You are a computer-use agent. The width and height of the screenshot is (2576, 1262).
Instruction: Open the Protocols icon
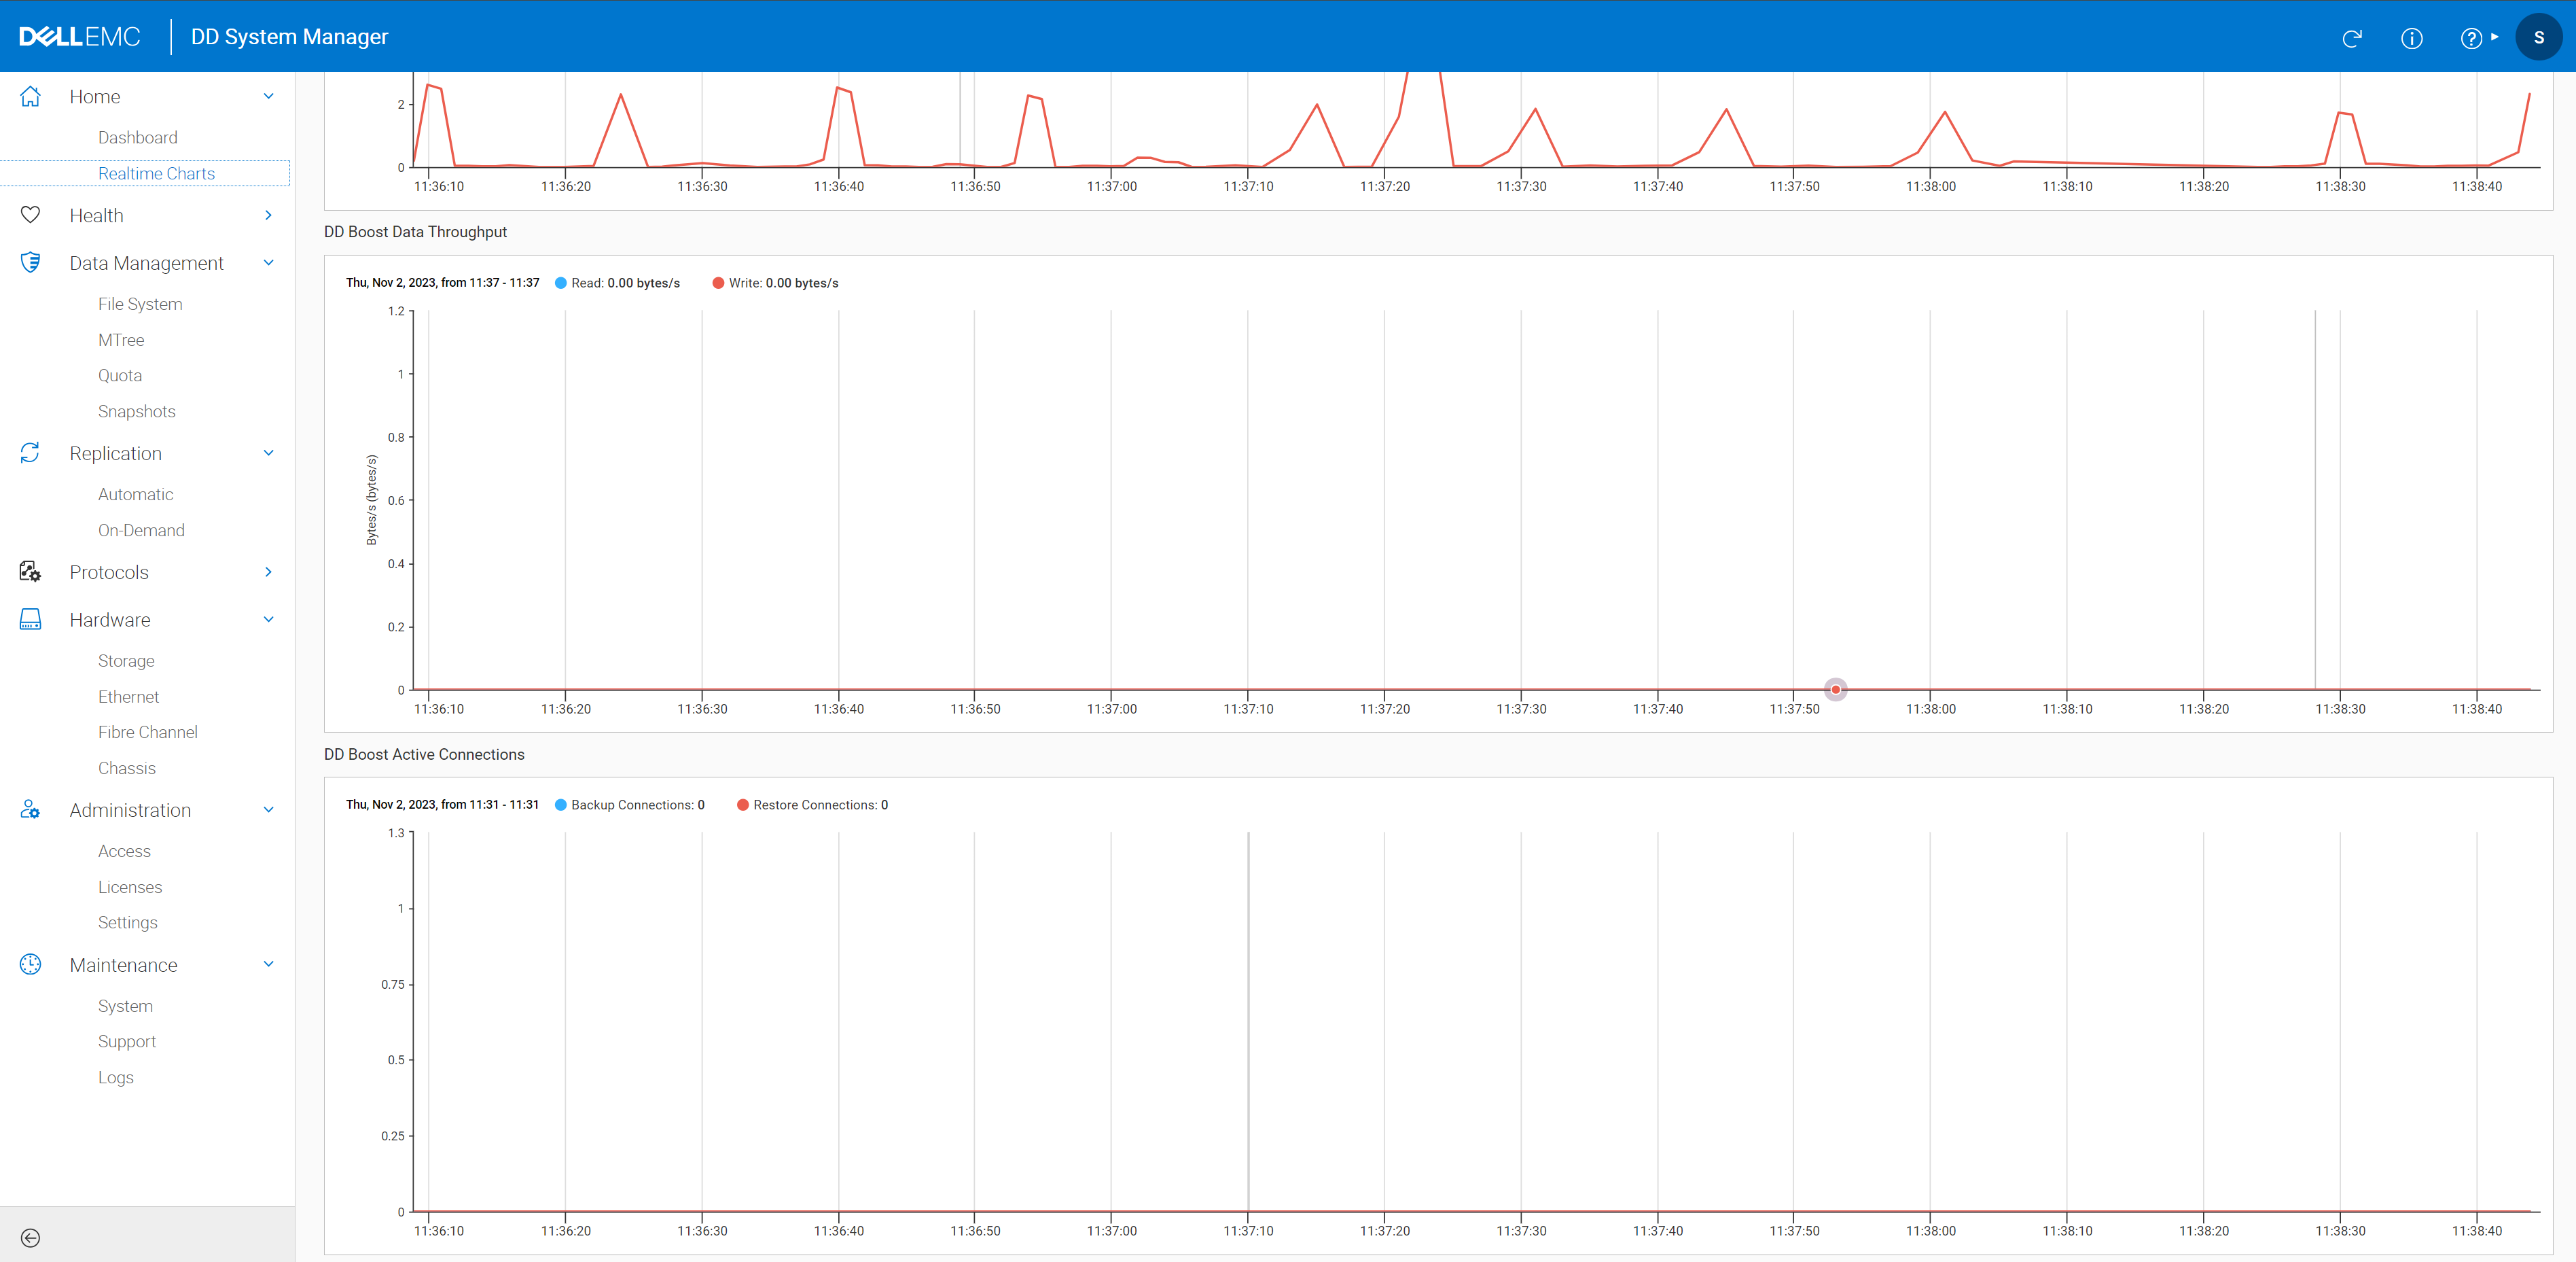[x=30, y=571]
